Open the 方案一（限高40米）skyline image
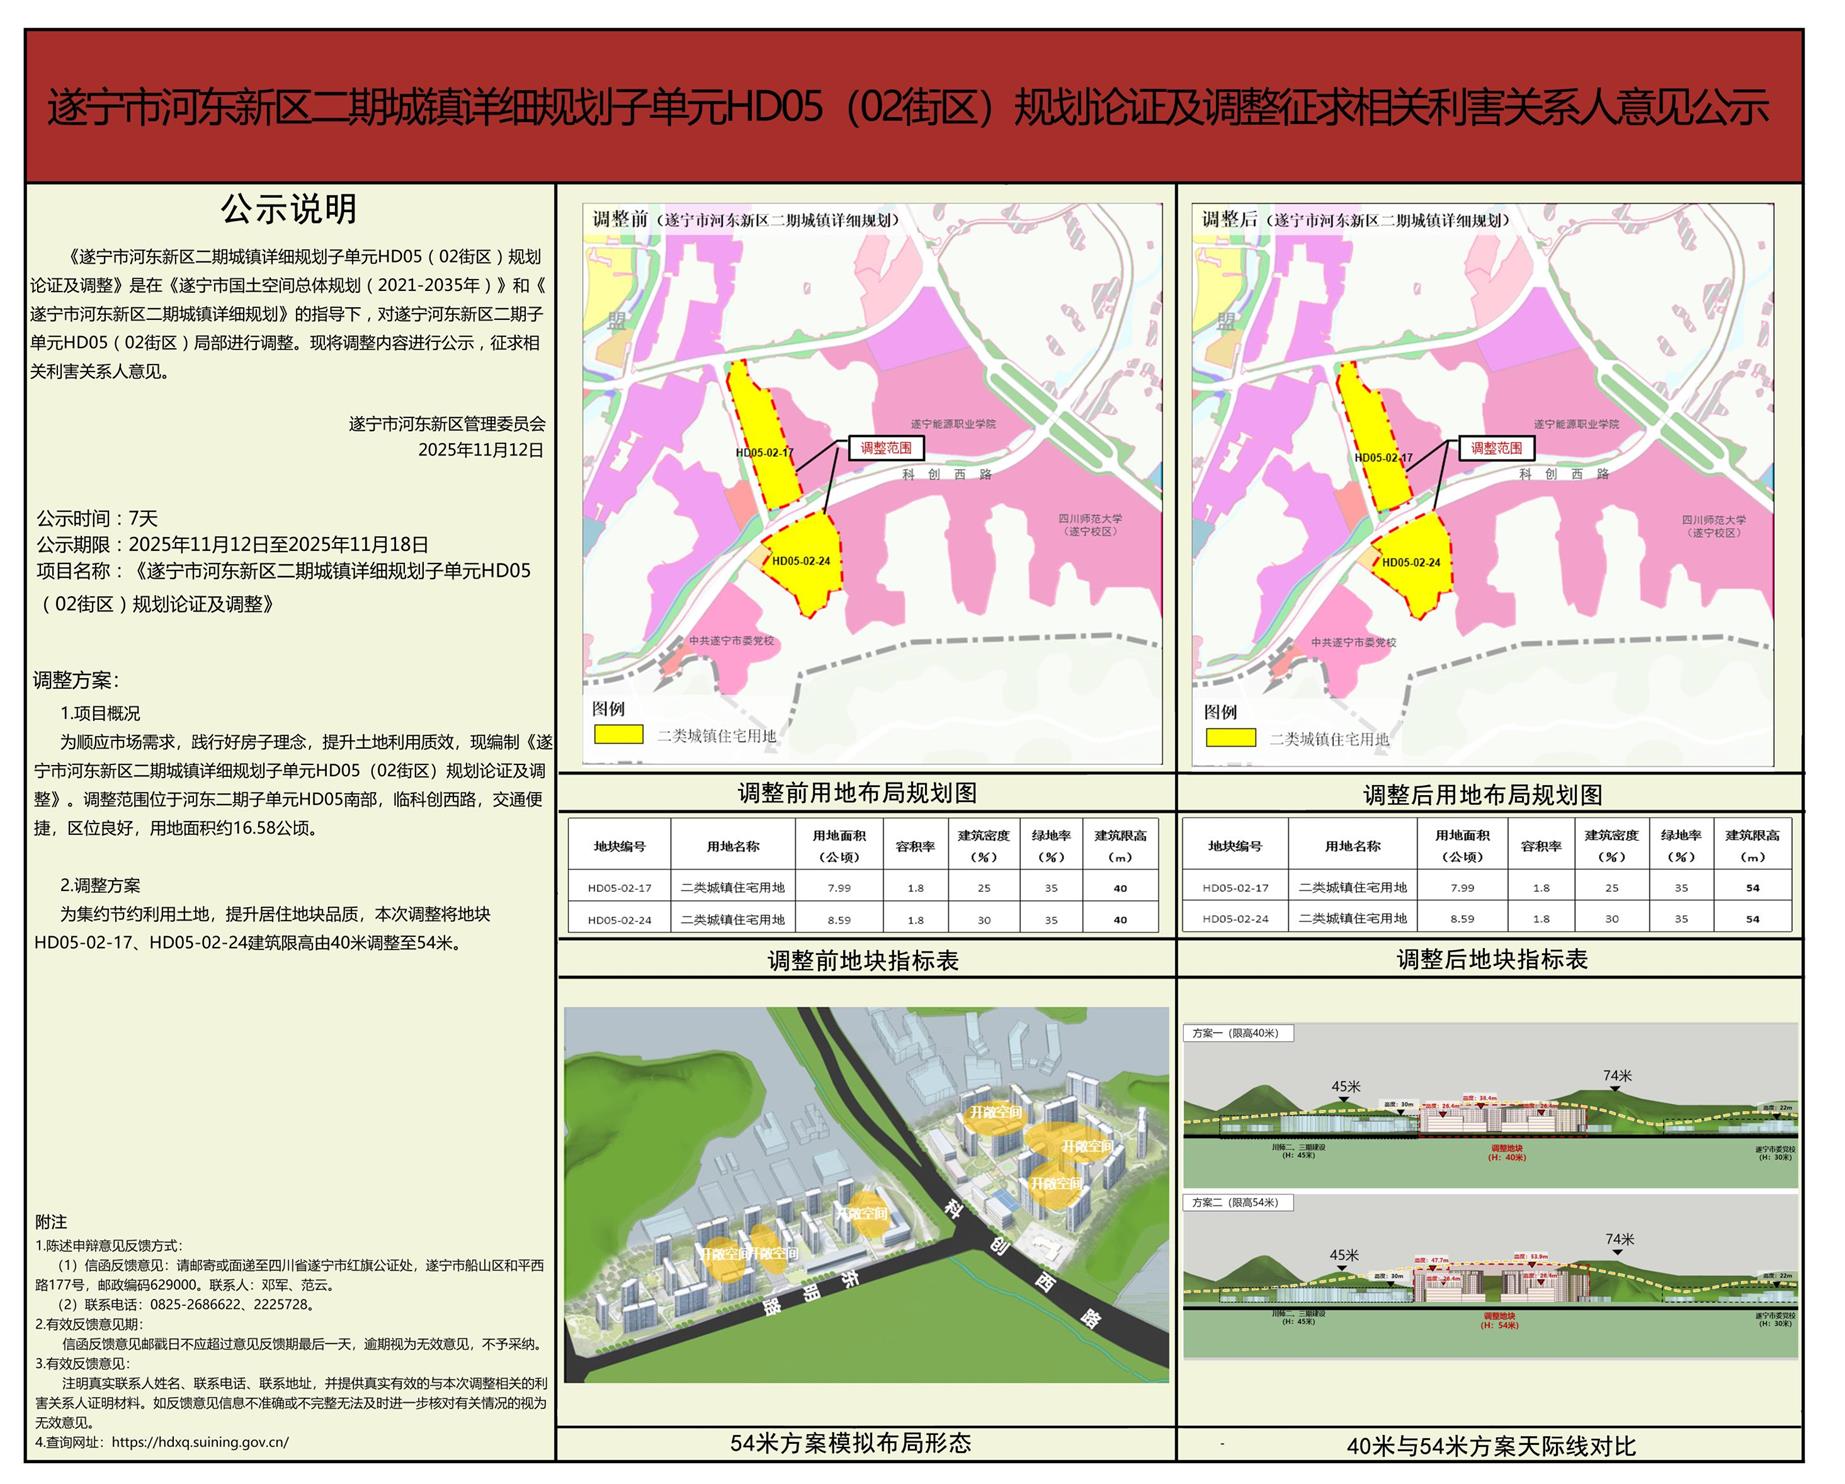The height and width of the screenshot is (1484, 1845). tap(1490, 1105)
